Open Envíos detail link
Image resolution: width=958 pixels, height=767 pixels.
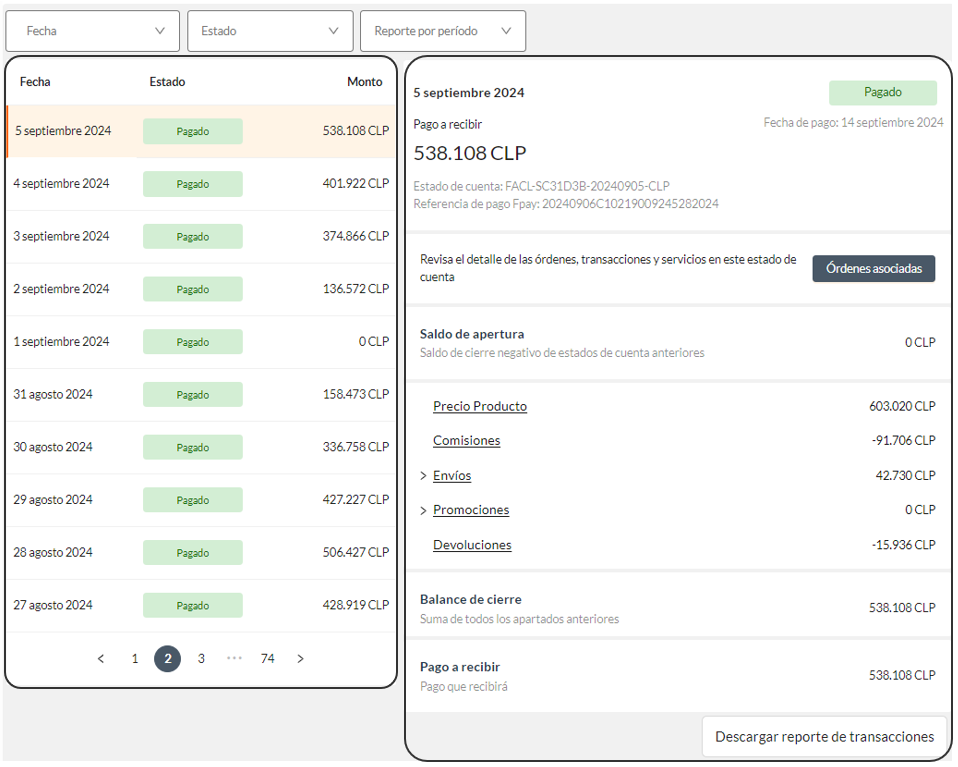[452, 476]
